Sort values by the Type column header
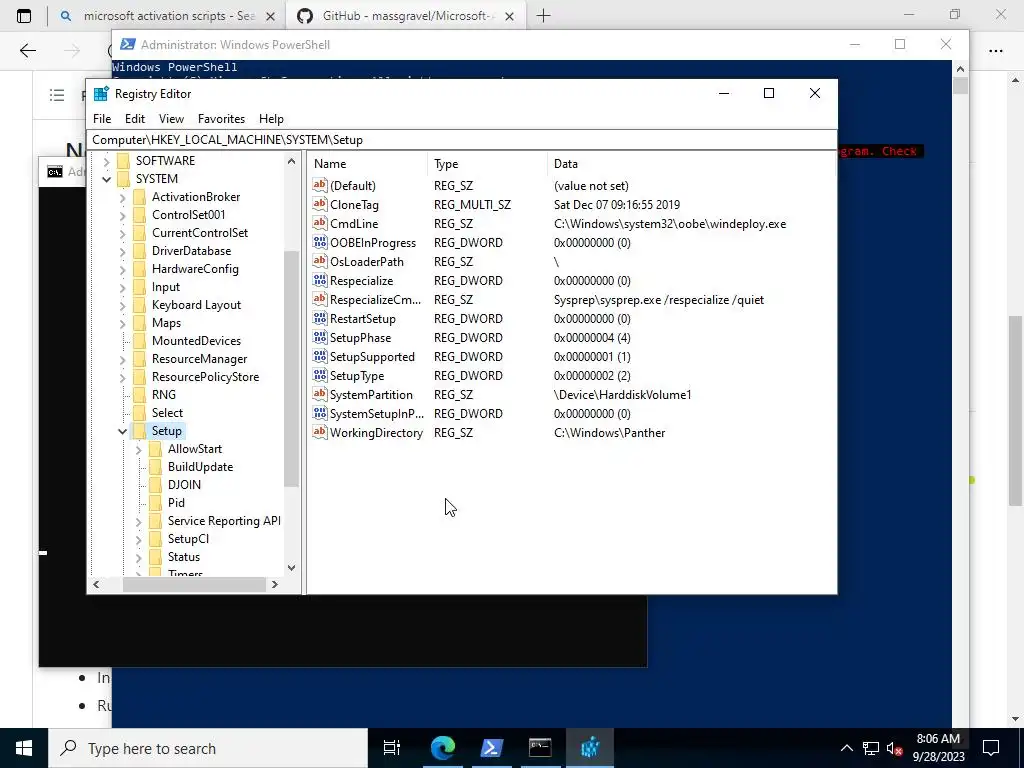Image resolution: width=1024 pixels, height=768 pixels. [x=488, y=164]
